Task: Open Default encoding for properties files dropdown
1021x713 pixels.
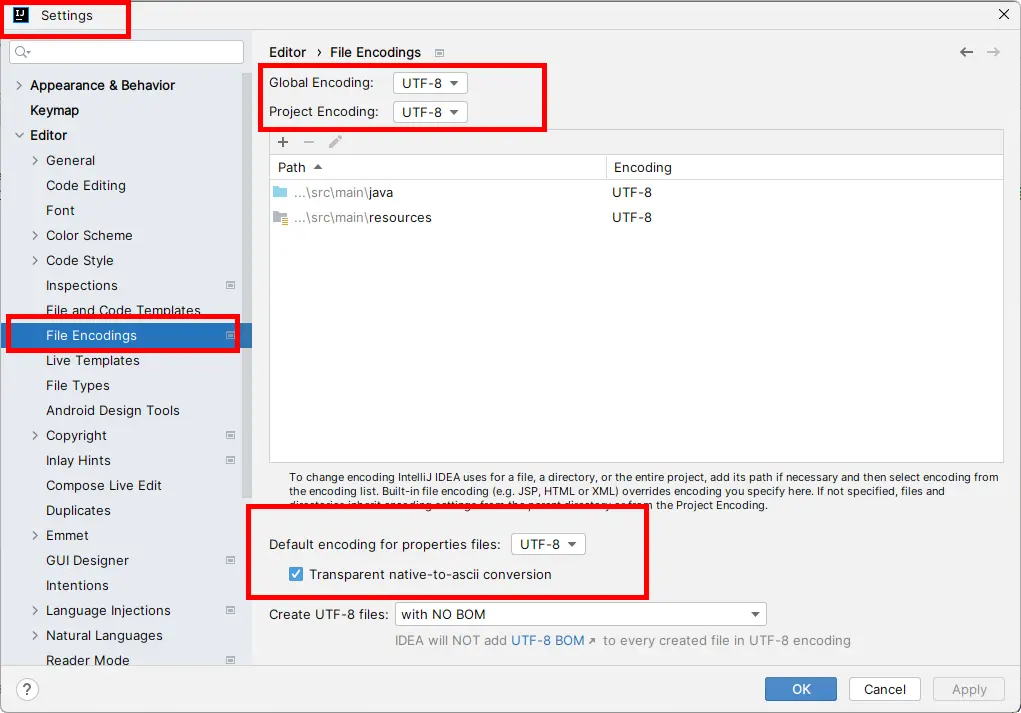Action: pos(548,544)
